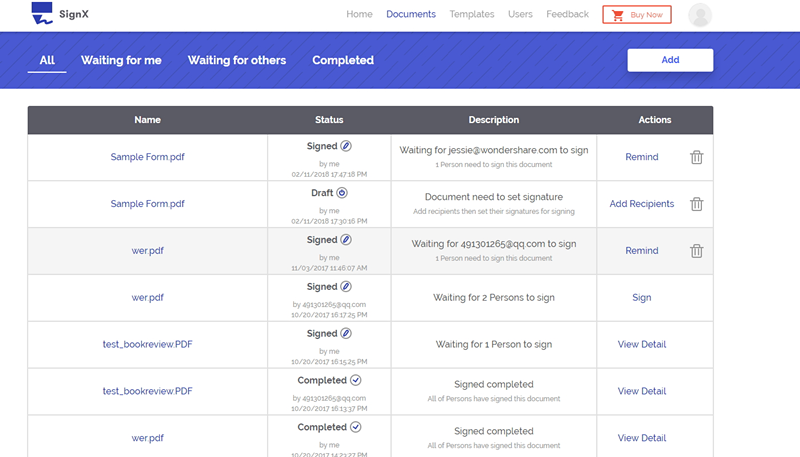The image size is (800, 457).
Task: Click the SignX logo icon
Action: (42, 13)
